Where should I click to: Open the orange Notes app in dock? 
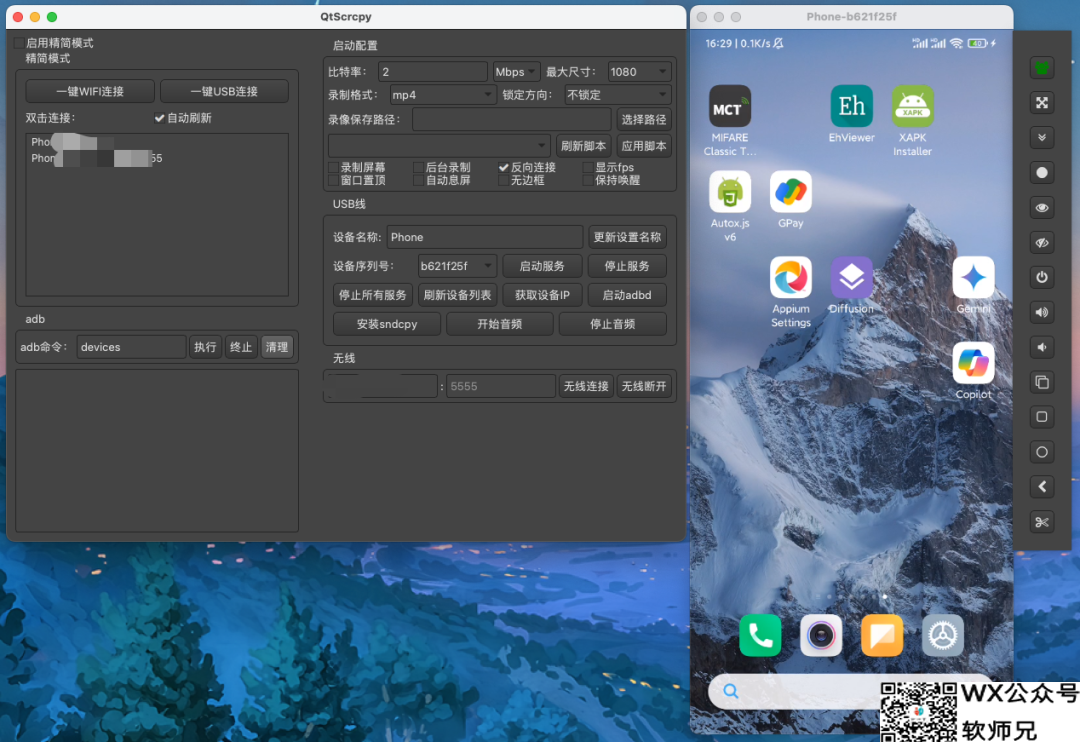click(x=882, y=635)
